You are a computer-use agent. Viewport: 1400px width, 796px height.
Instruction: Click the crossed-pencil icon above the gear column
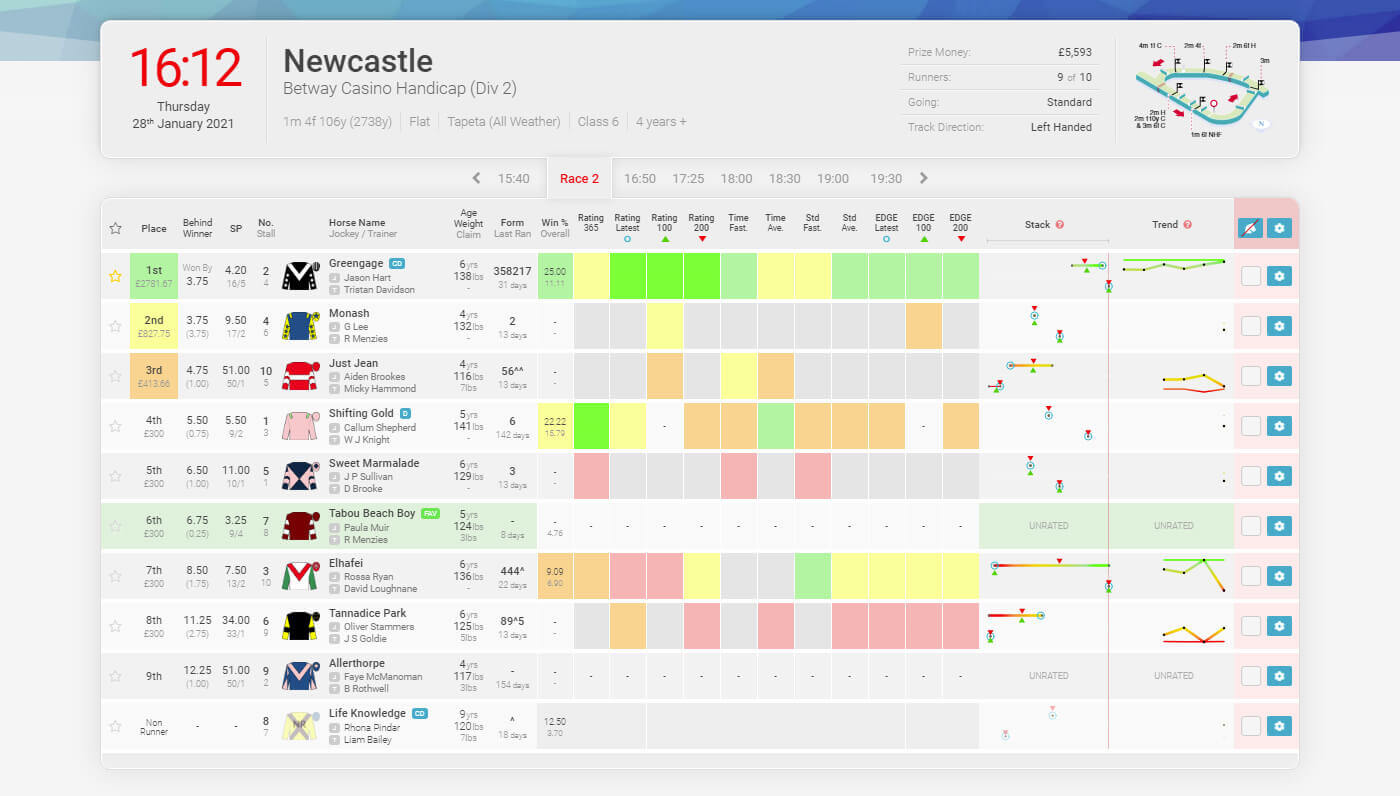pyautogui.click(x=1250, y=229)
